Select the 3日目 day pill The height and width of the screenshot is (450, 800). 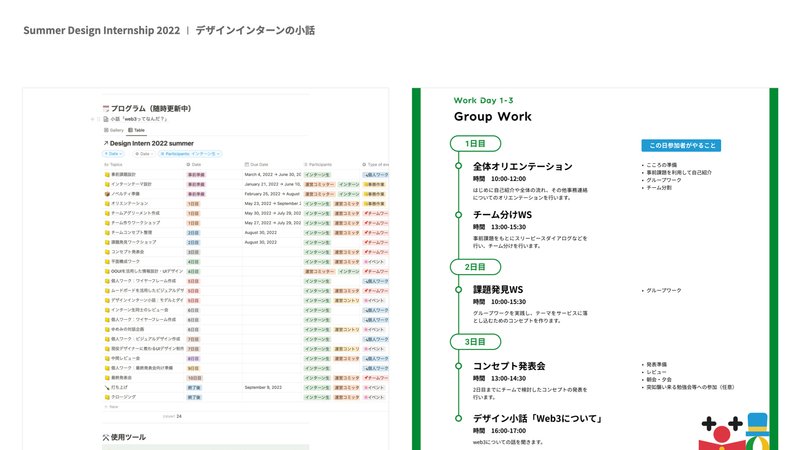(476, 342)
